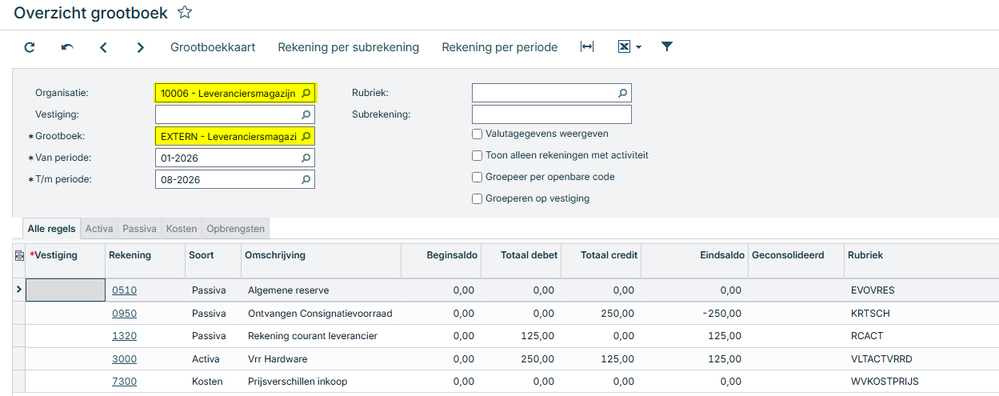Image resolution: width=999 pixels, height=396 pixels.
Task: Open Rekening per periode
Action: tap(500, 47)
